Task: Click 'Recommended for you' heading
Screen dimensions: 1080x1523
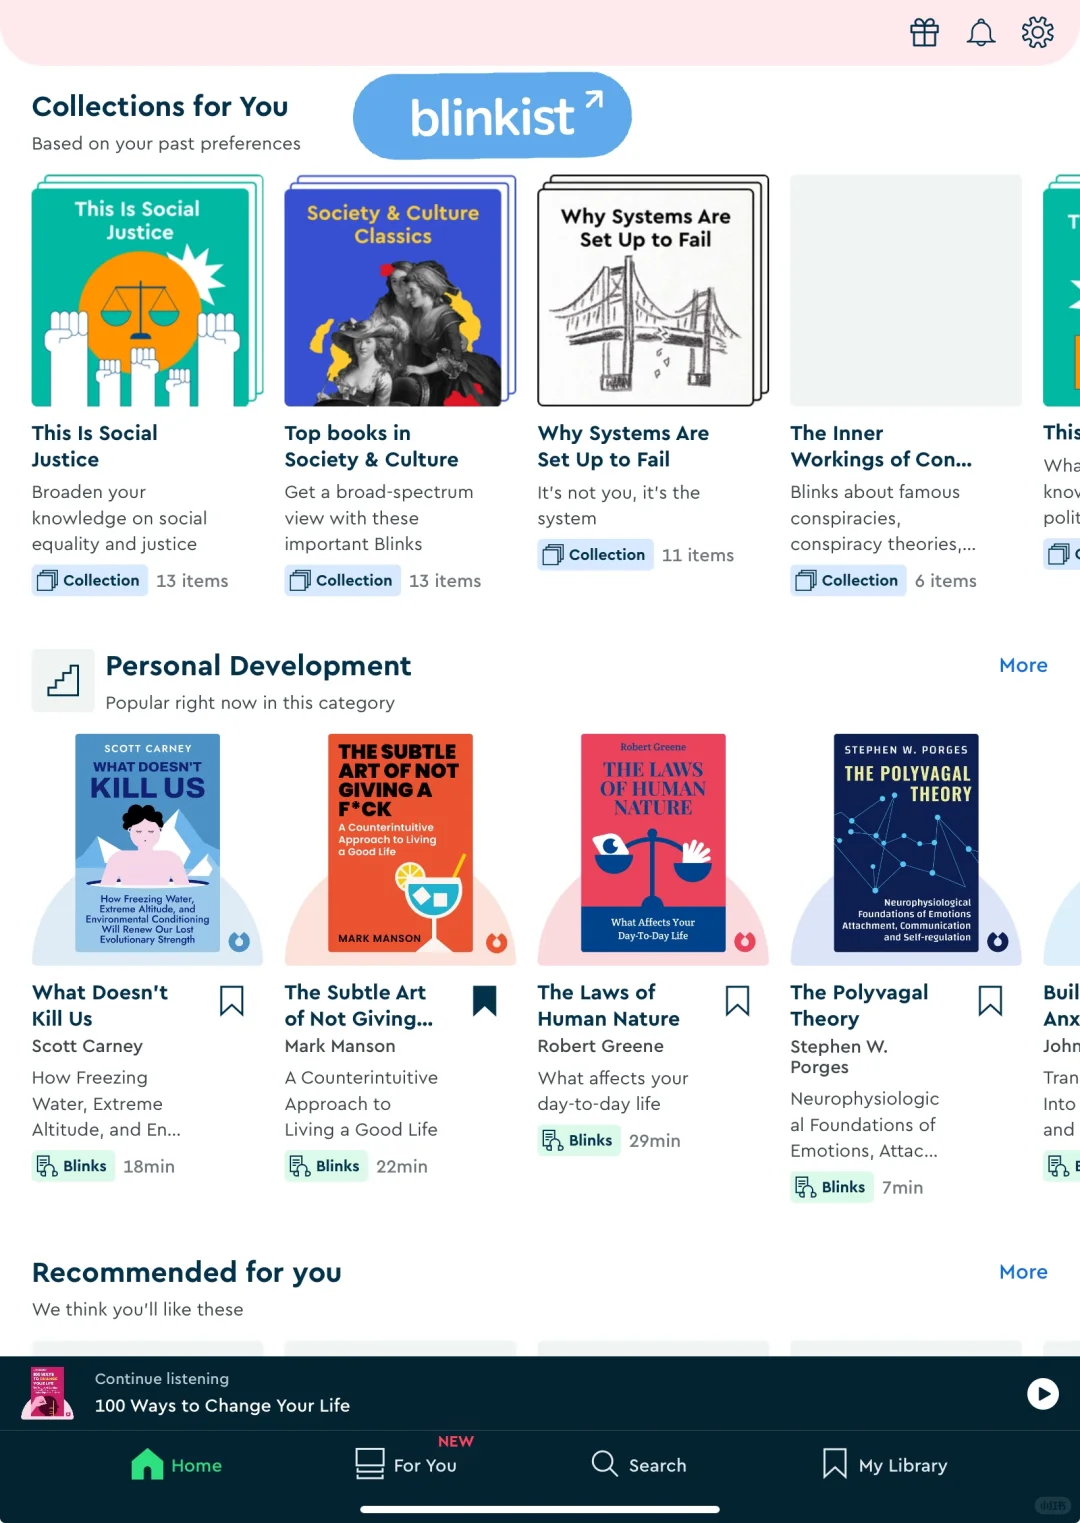Action: click(187, 1272)
